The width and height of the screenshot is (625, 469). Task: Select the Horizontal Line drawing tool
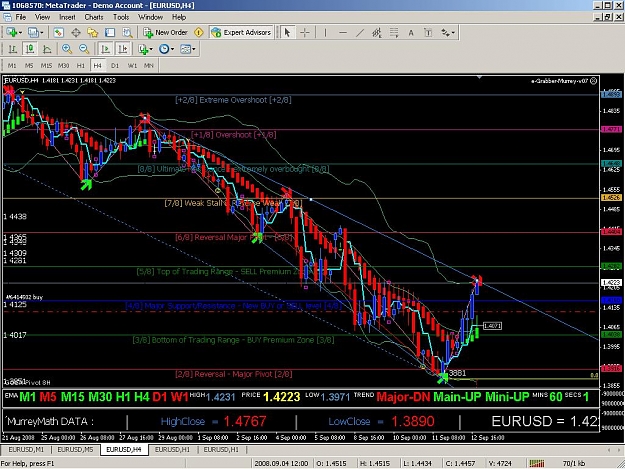point(342,33)
